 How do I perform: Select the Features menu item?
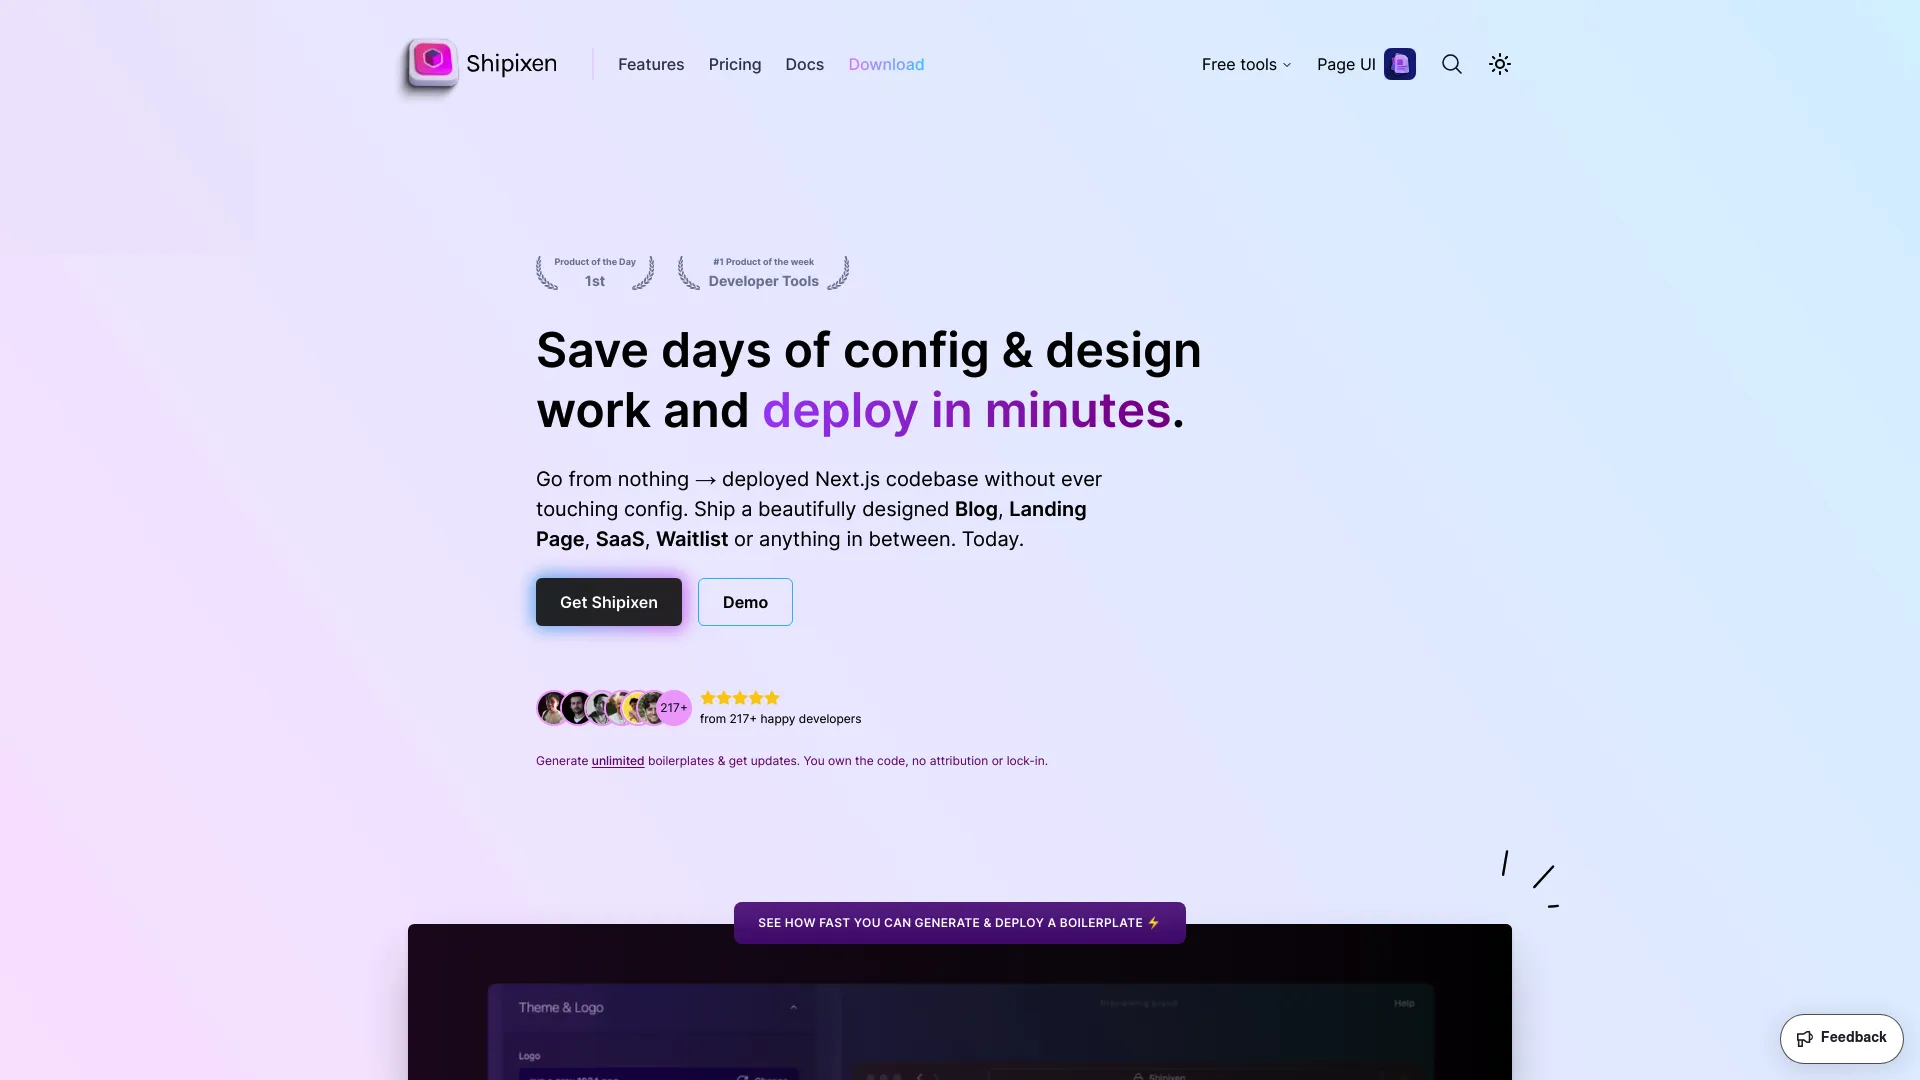pos(651,63)
